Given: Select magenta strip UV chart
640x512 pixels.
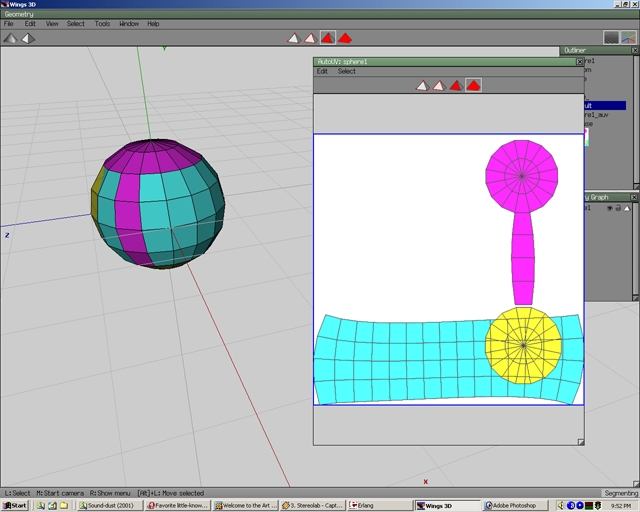Looking at the screenshot, I should coord(523,259).
